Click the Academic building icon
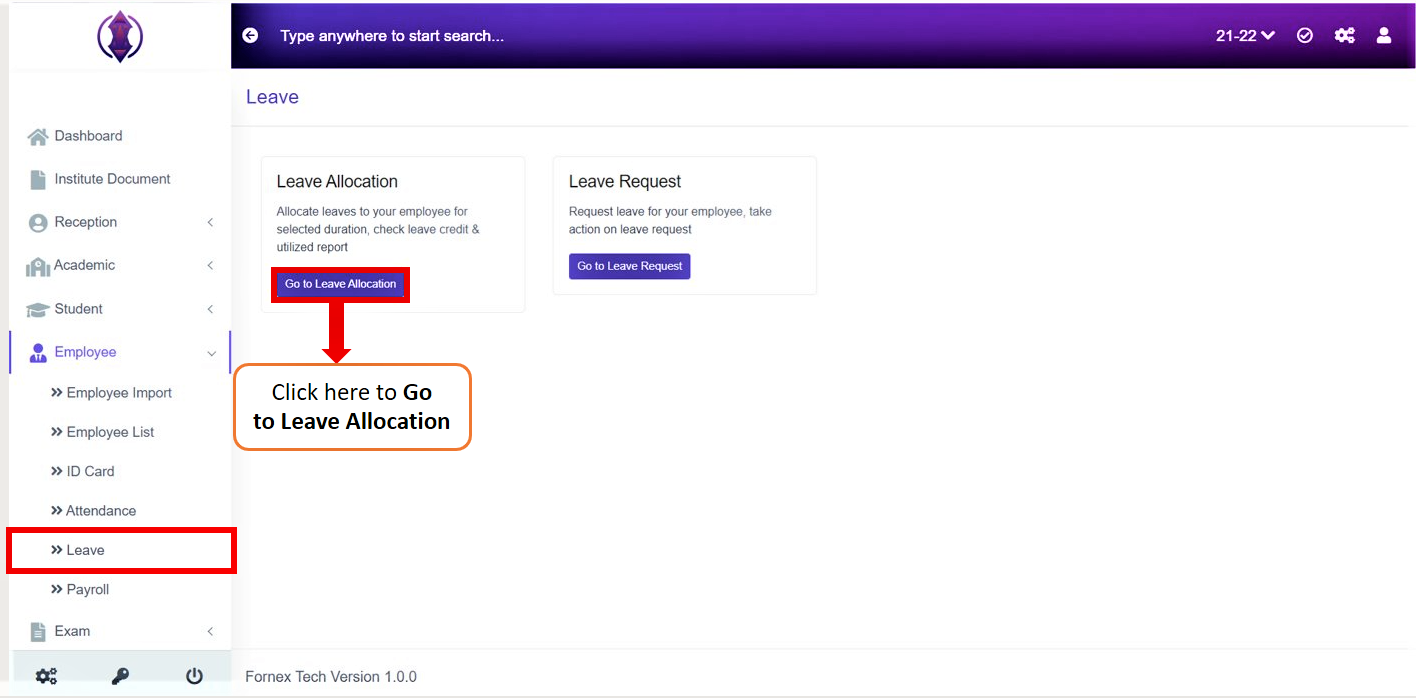The image size is (1416, 698). [38, 267]
